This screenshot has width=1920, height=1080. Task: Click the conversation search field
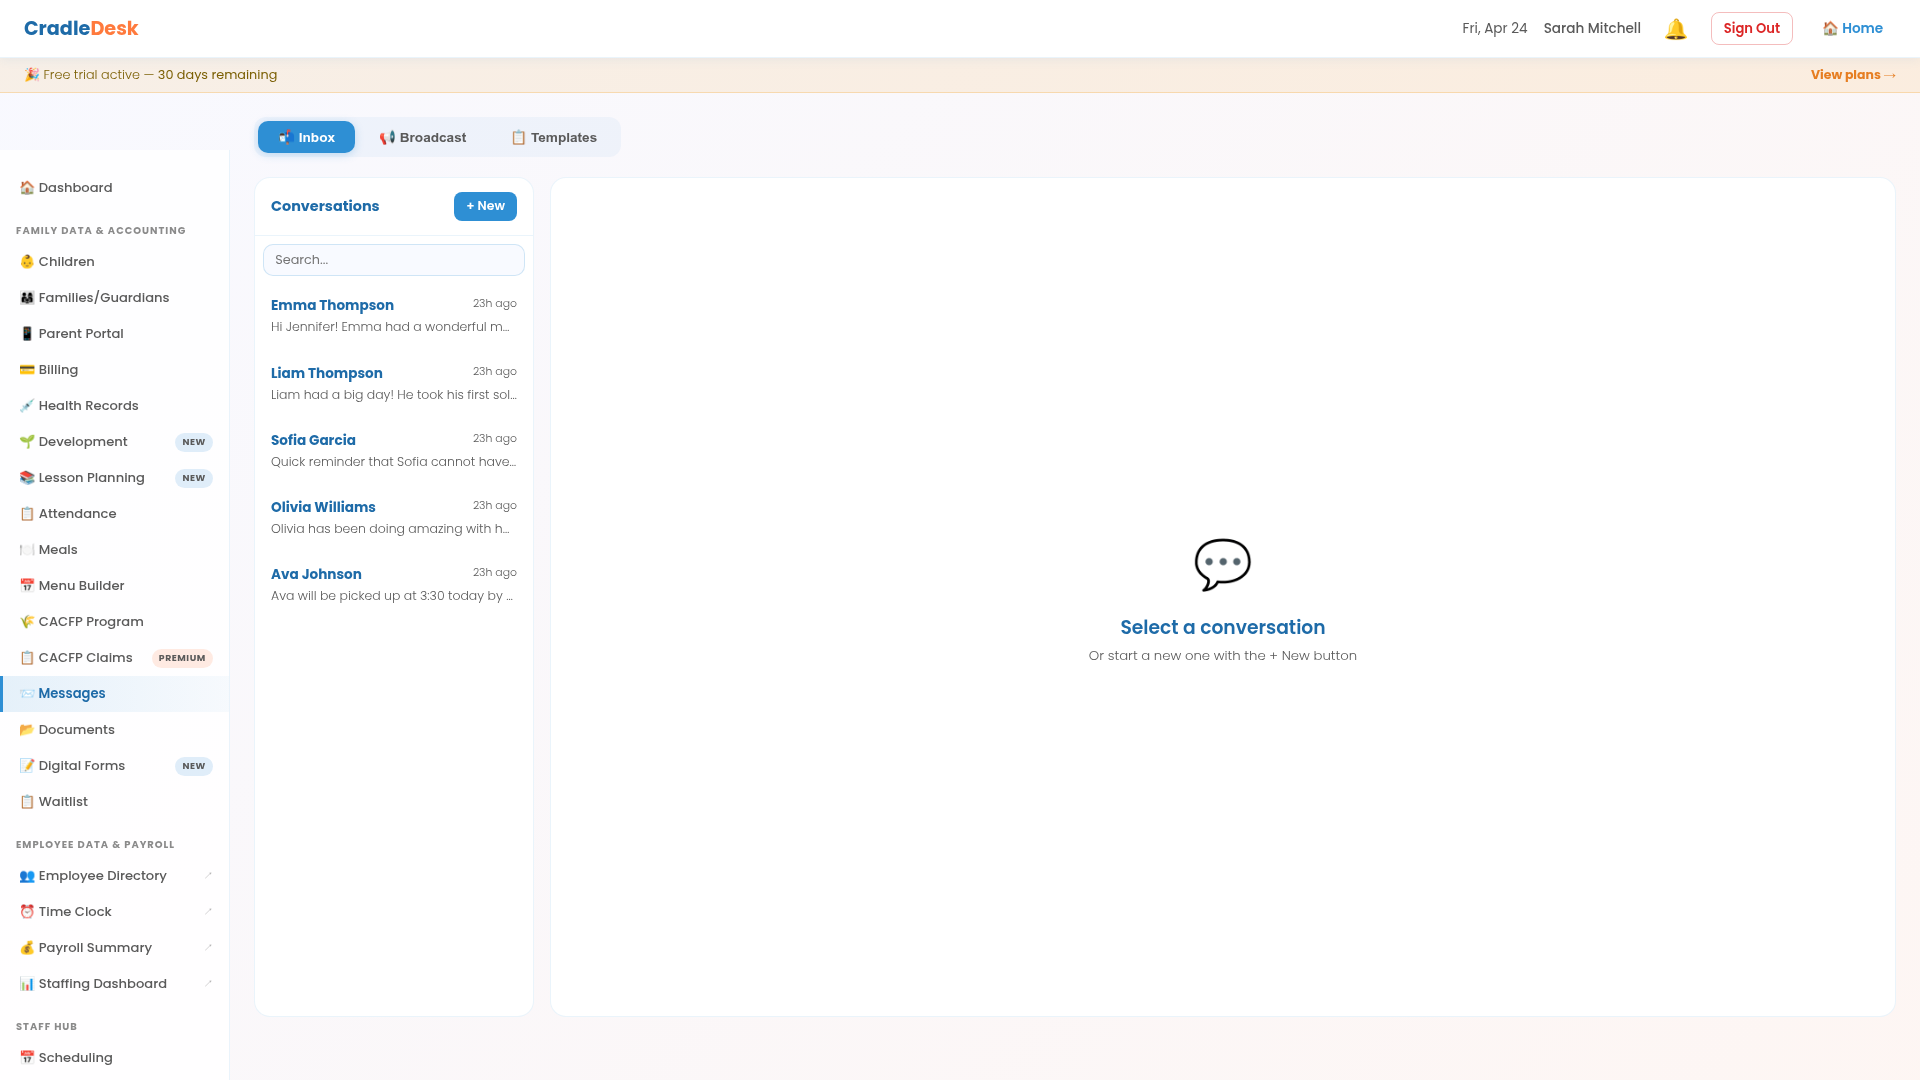pos(393,259)
